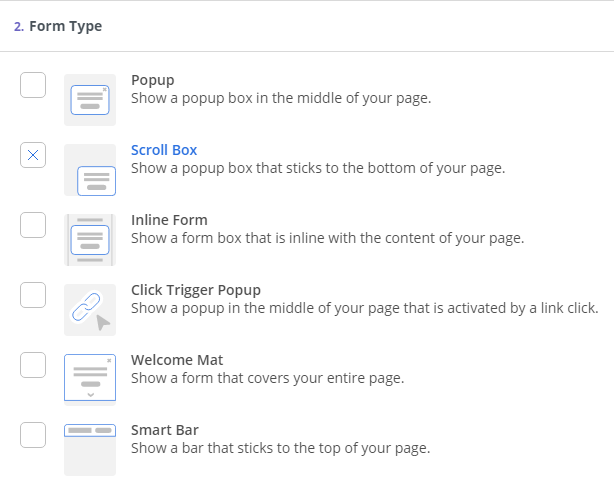The width and height of the screenshot is (614, 492).
Task: Uncheck the Scroll Box checkbox
Action: tap(33, 155)
